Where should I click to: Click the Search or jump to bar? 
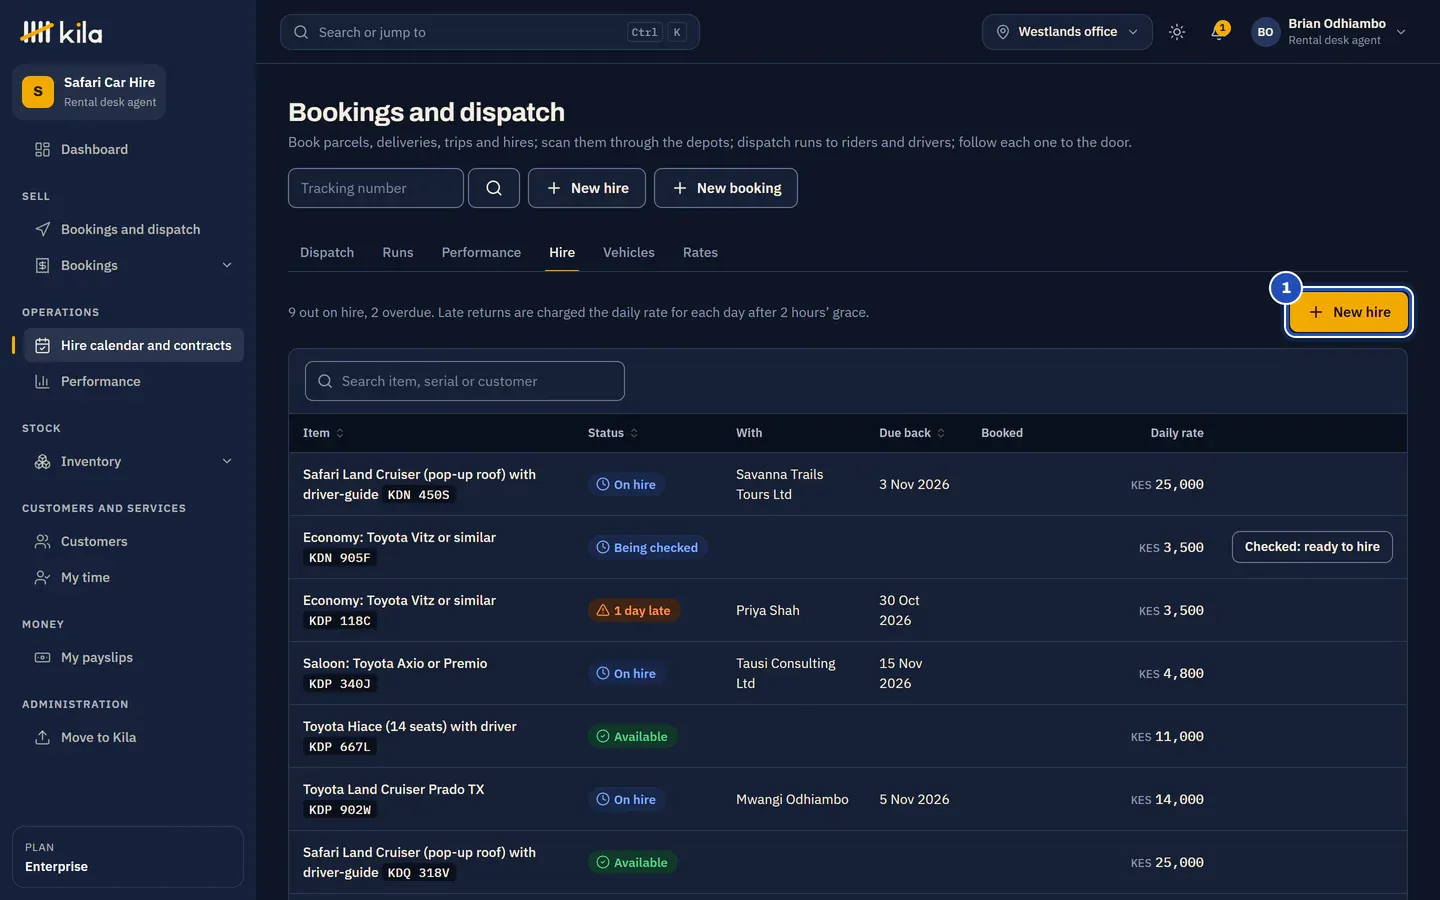point(490,32)
